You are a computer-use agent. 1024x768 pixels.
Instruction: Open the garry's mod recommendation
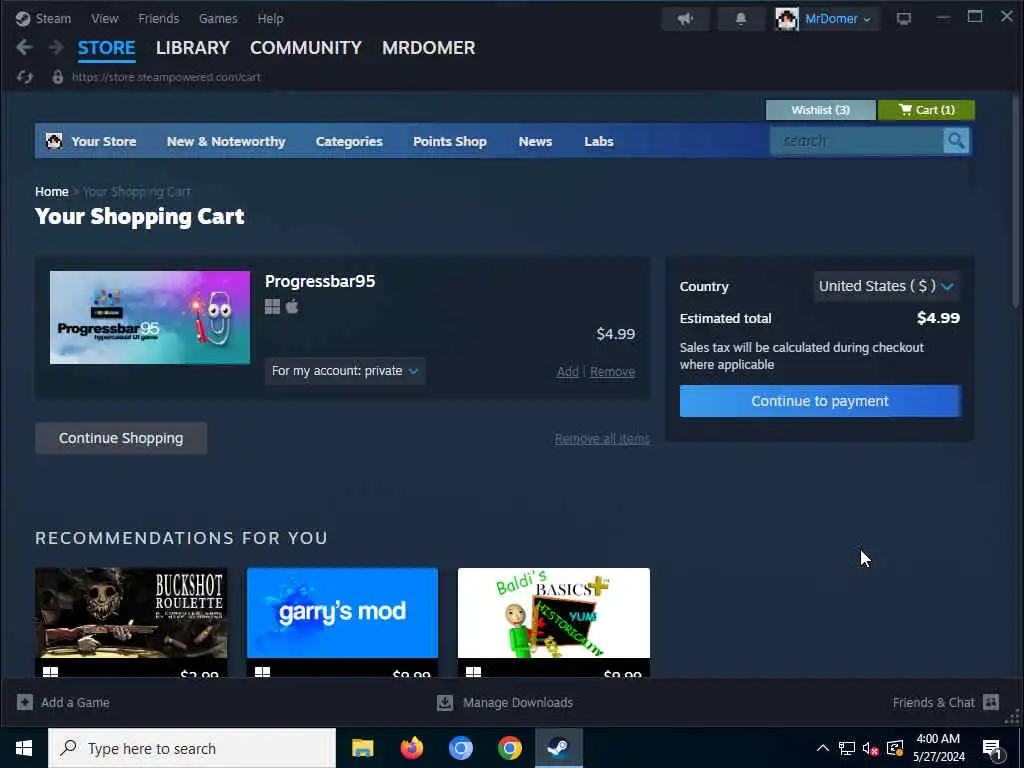pos(342,613)
